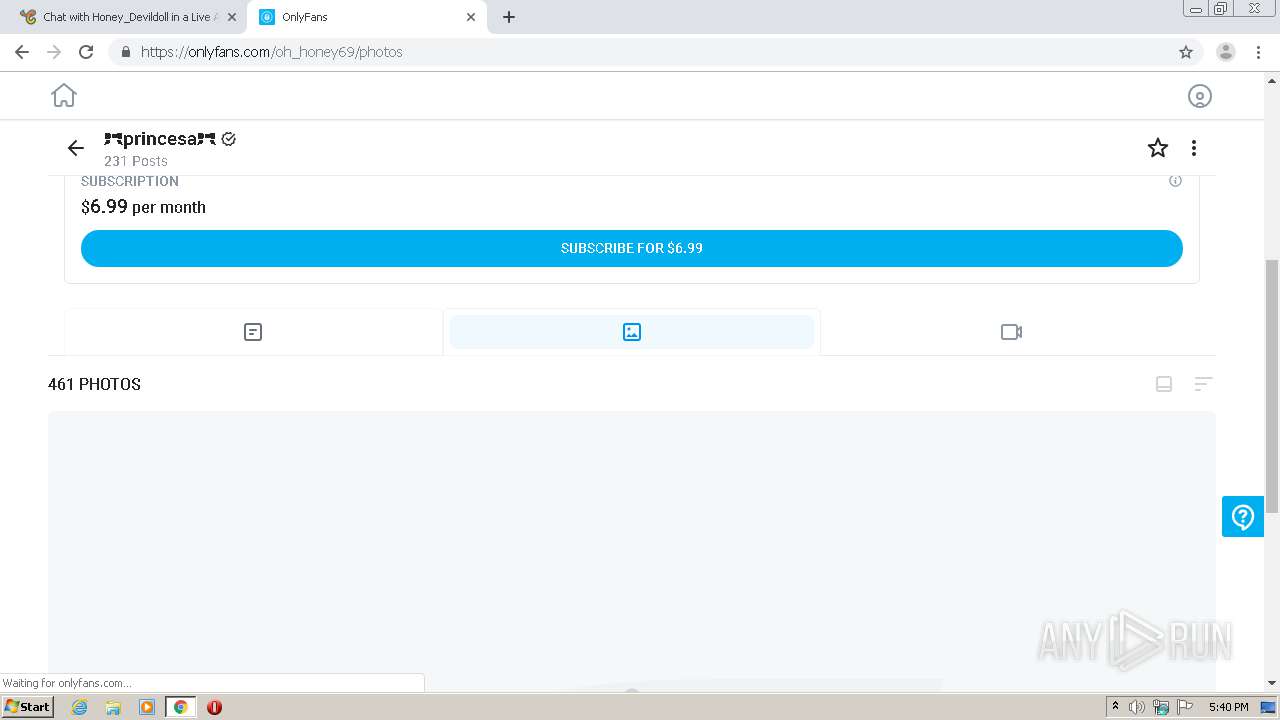
Task: Select the OnlyFans browser tab
Action: [366, 17]
